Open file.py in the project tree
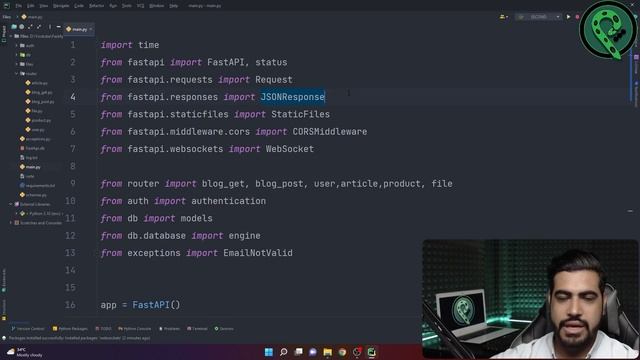This screenshot has height=360, width=640. tap(34, 111)
